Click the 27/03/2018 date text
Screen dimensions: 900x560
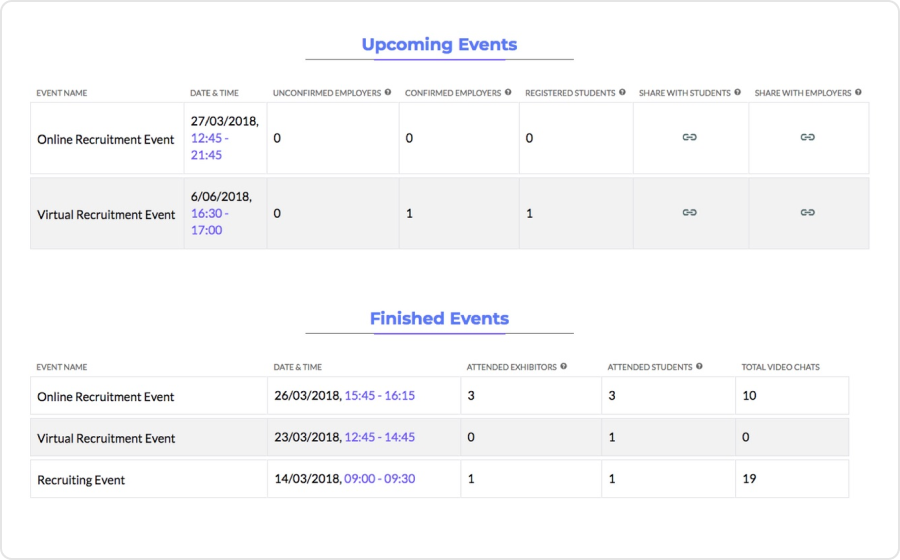click(x=225, y=121)
